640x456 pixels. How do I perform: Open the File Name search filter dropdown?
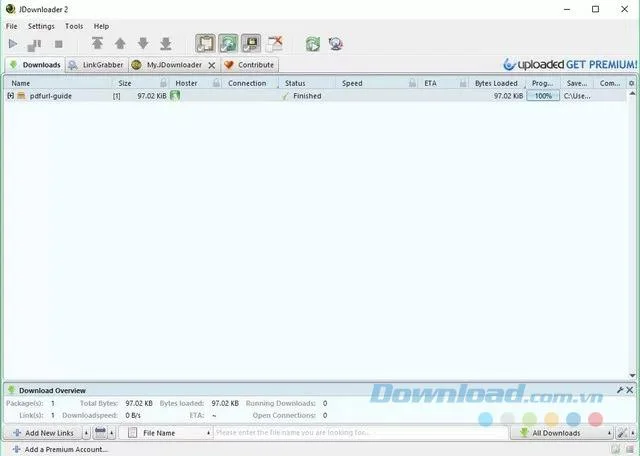coord(170,433)
